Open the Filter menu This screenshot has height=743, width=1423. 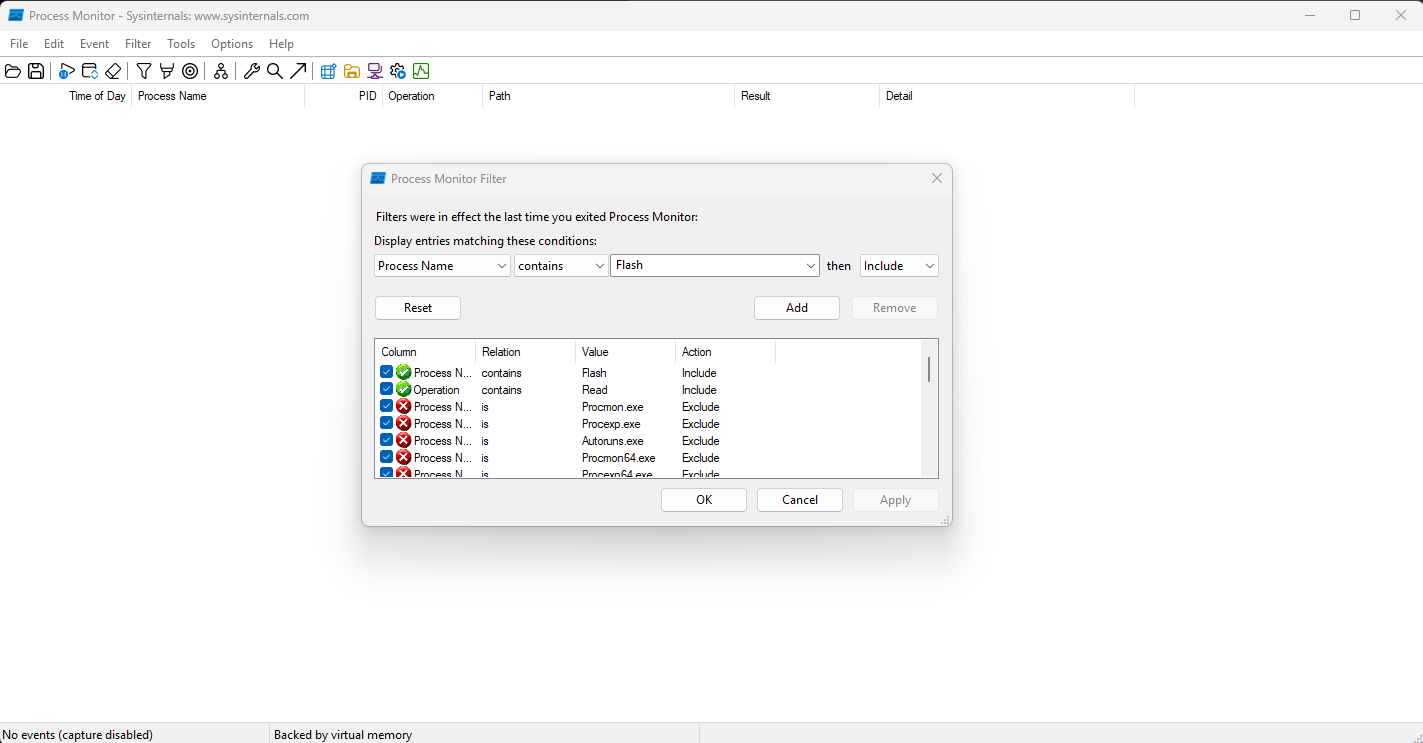click(x=138, y=44)
